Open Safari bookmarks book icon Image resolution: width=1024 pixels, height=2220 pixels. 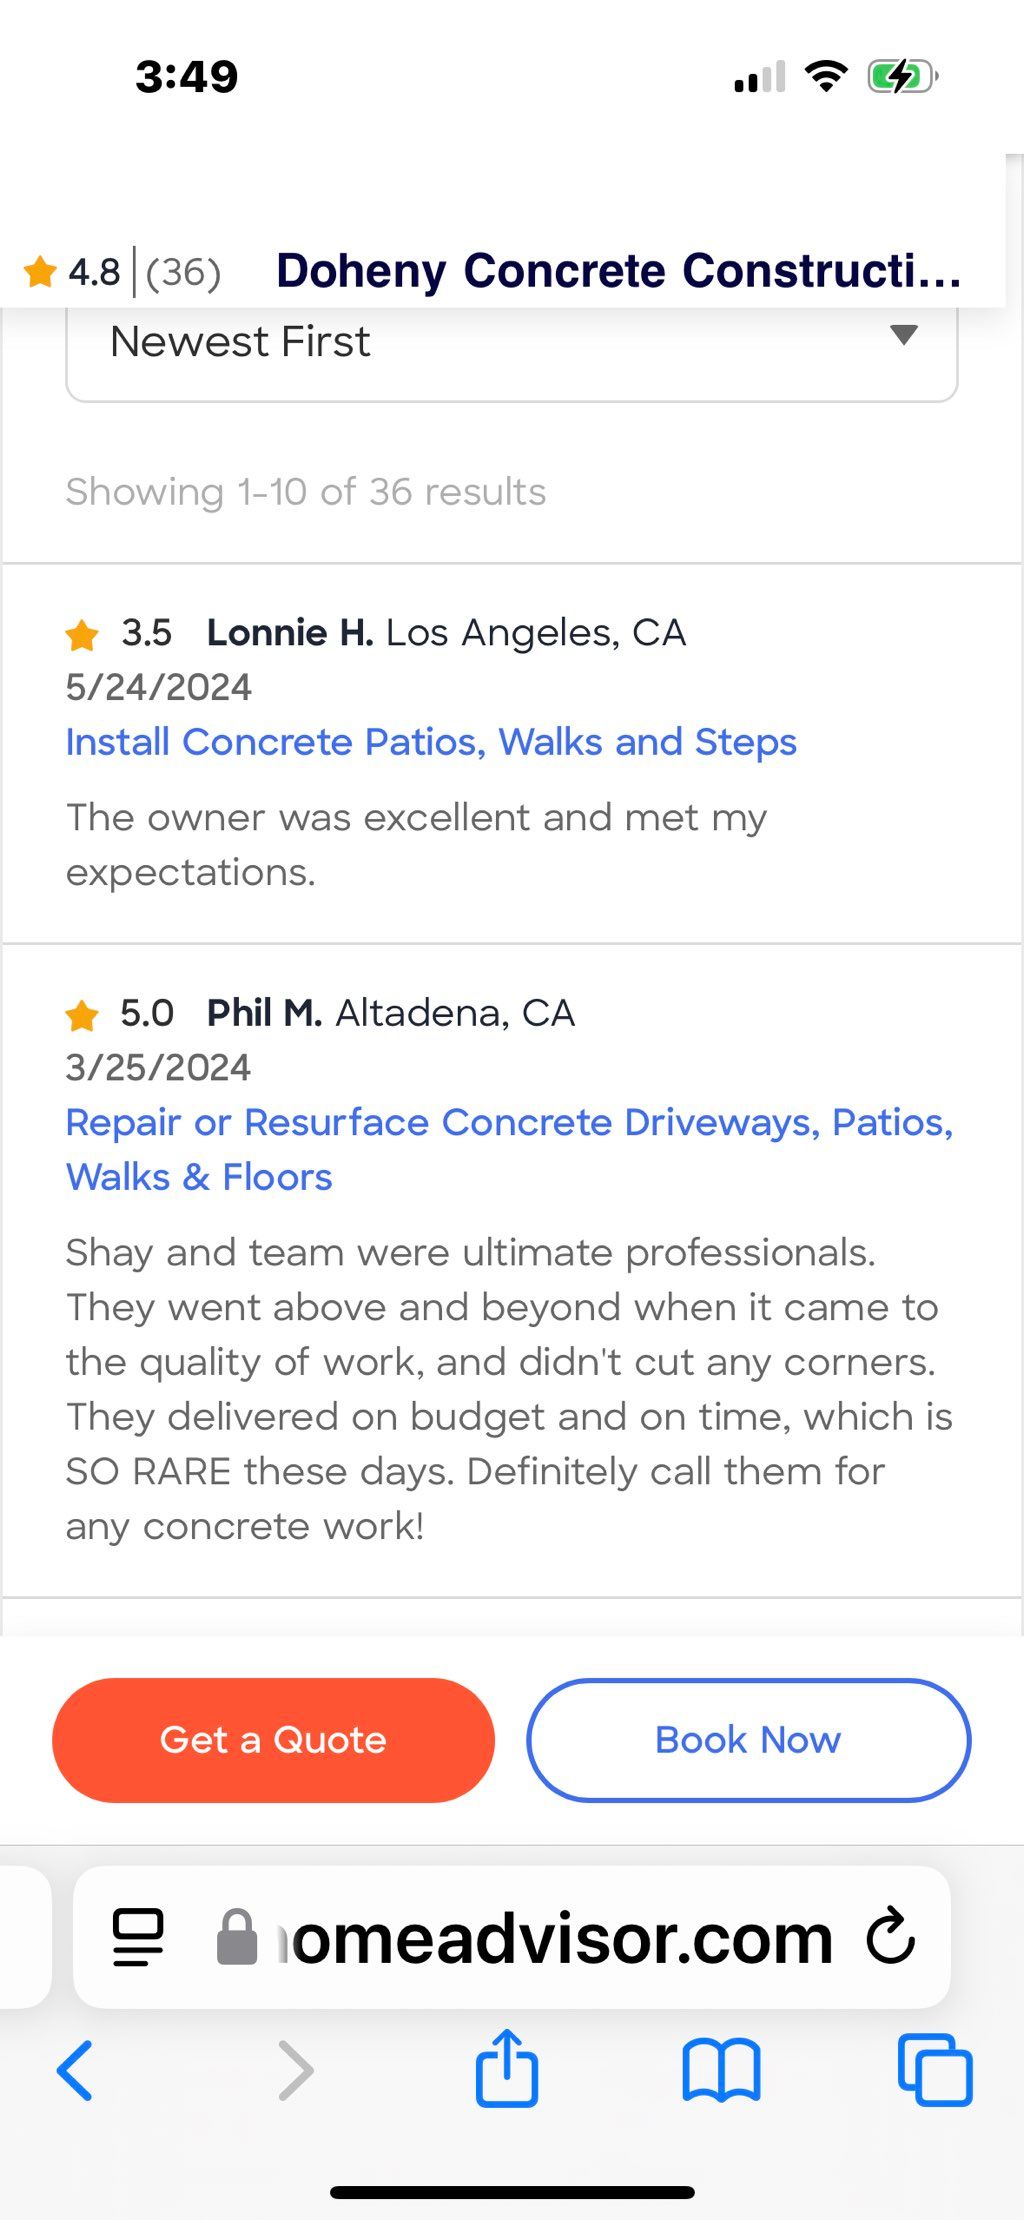[x=721, y=2070]
